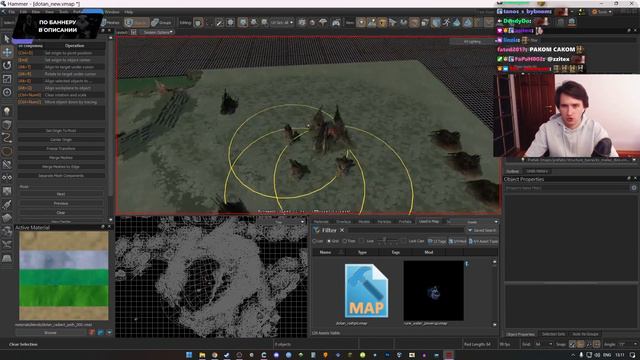Open the red icon beside Browse button

(x=92, y=333)
